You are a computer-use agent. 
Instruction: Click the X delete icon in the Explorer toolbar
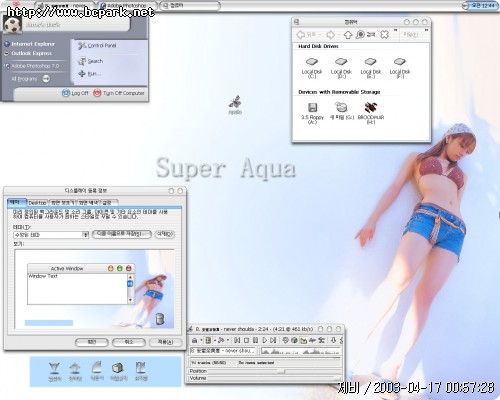pos(384,34)
